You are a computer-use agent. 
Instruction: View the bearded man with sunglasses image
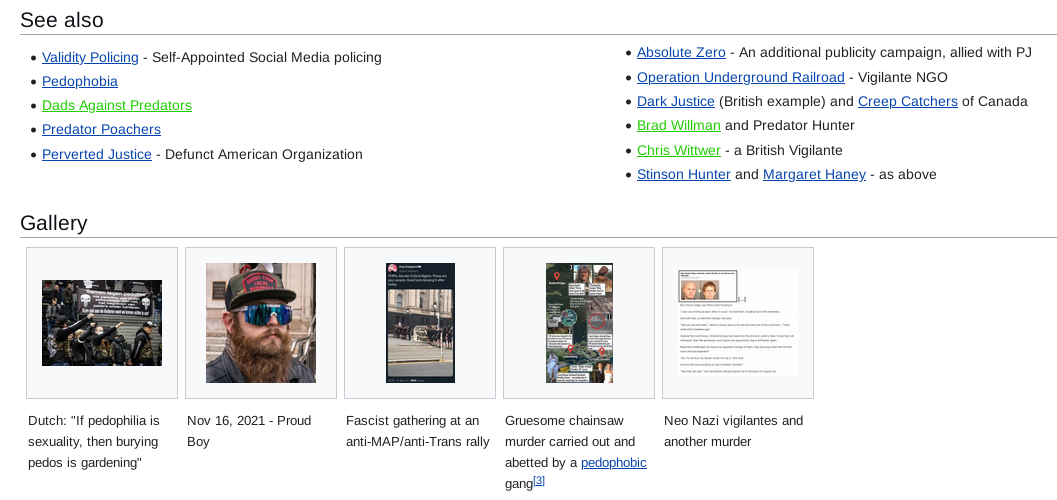[261, 323]
